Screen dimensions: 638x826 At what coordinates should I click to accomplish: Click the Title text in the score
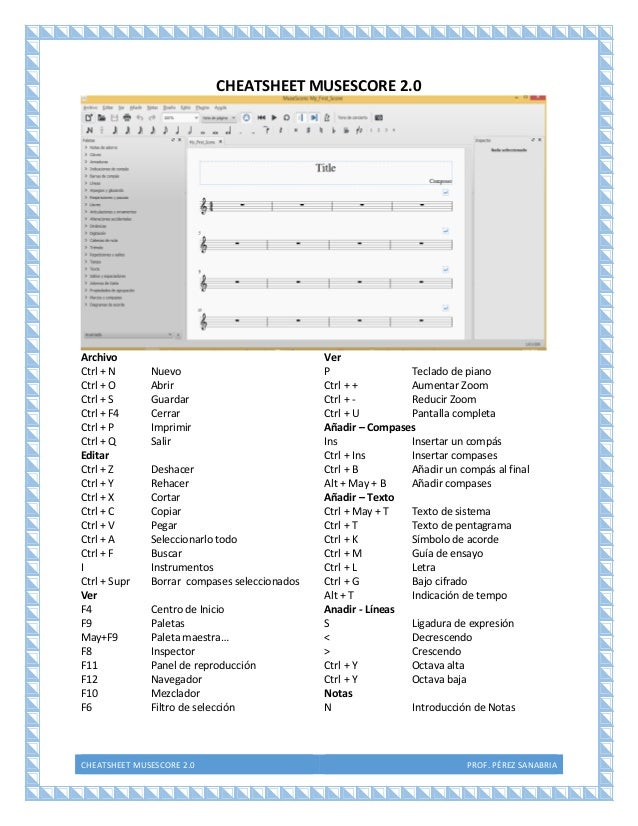coord(326,168)
